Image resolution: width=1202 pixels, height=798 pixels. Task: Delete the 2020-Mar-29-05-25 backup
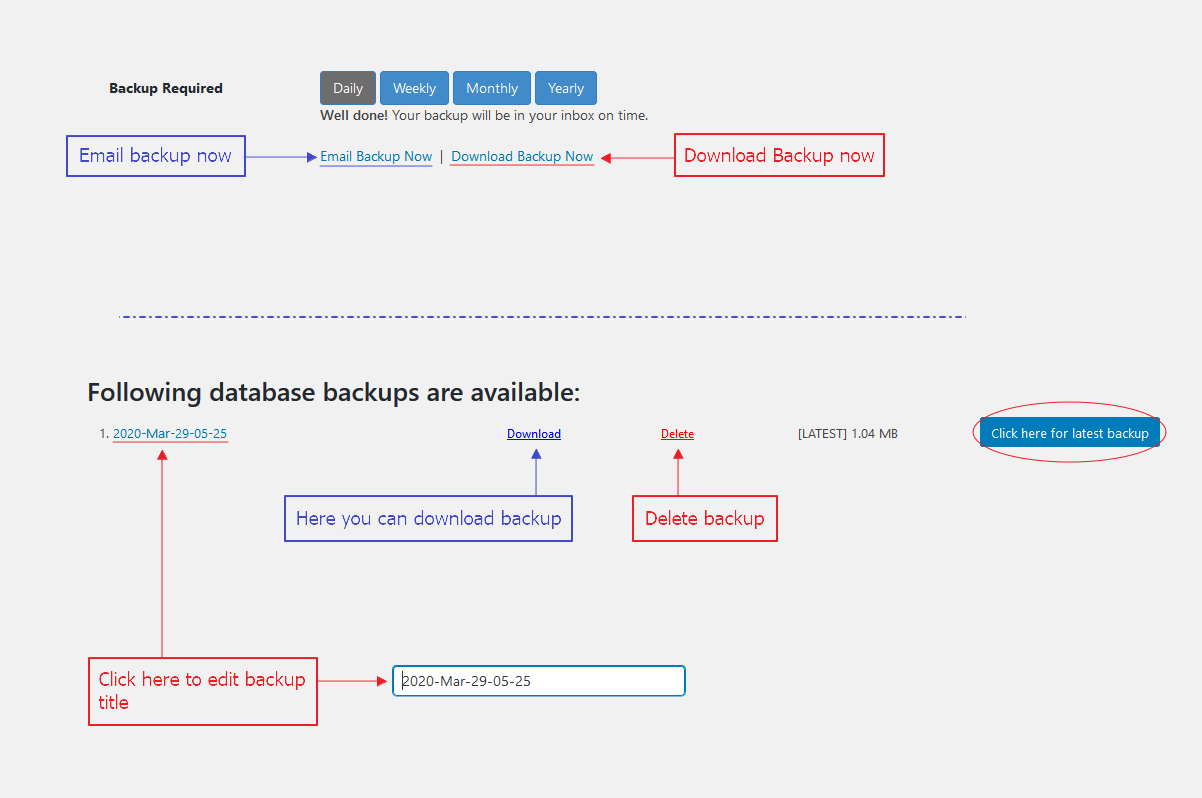pos(677,434)
